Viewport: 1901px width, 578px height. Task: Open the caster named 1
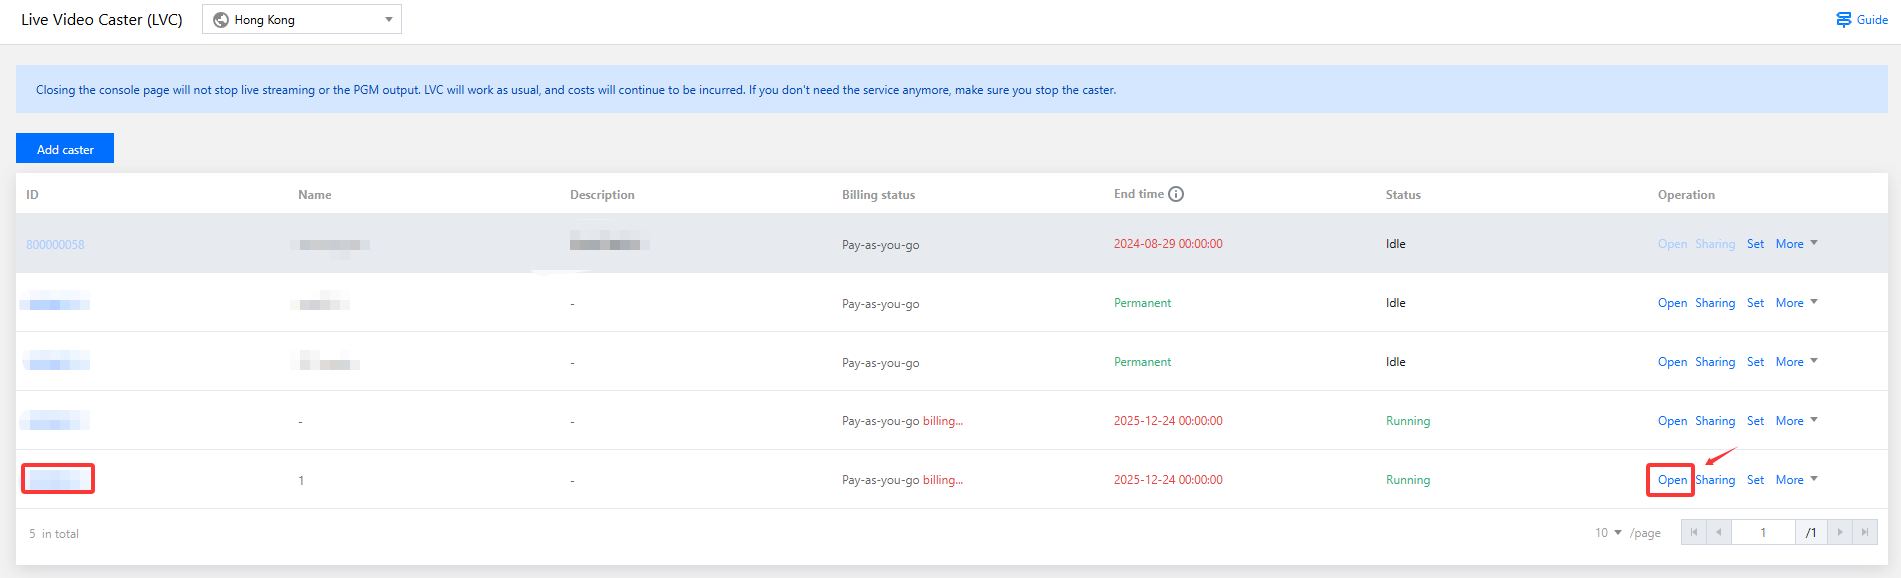(1672, 480)
